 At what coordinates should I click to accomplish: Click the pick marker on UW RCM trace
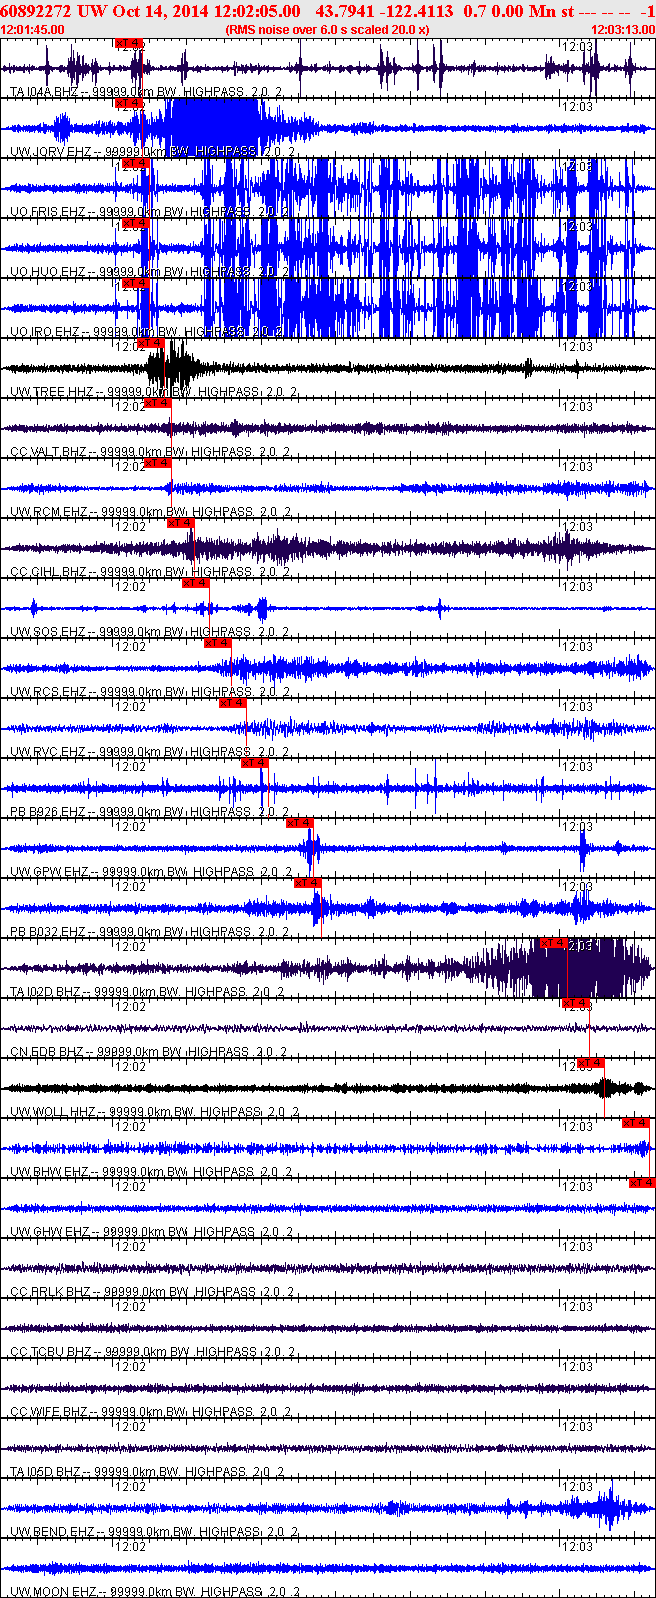pyautogui.click(x=158, y=463)
